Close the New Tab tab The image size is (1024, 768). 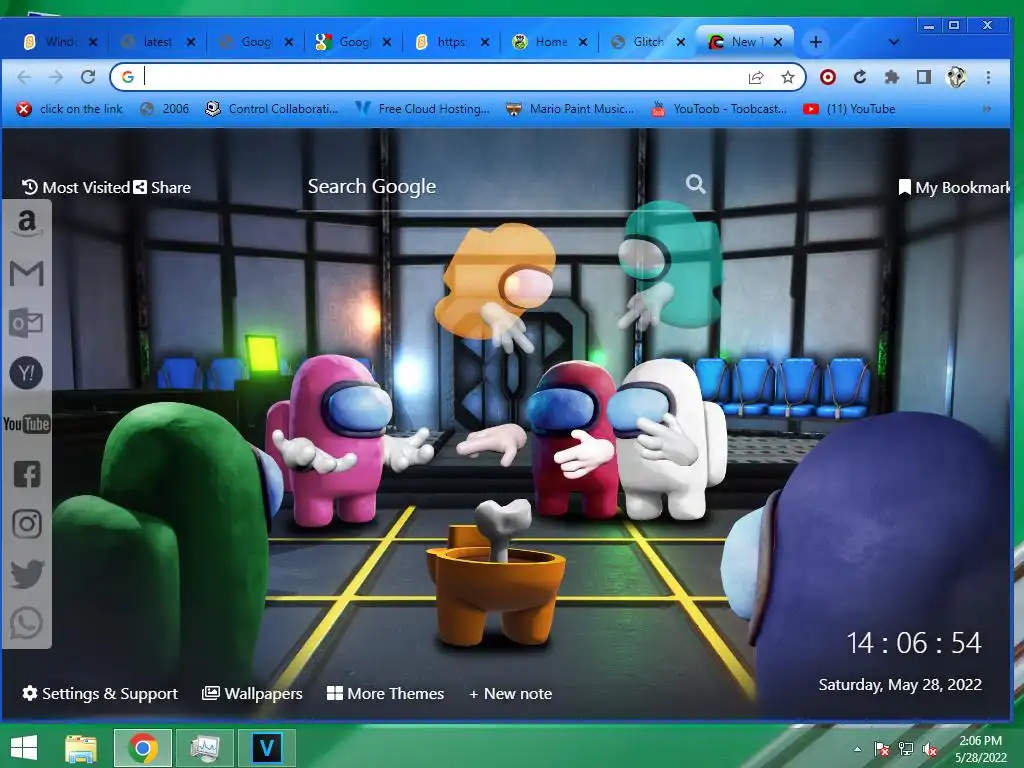coord(778,42)
